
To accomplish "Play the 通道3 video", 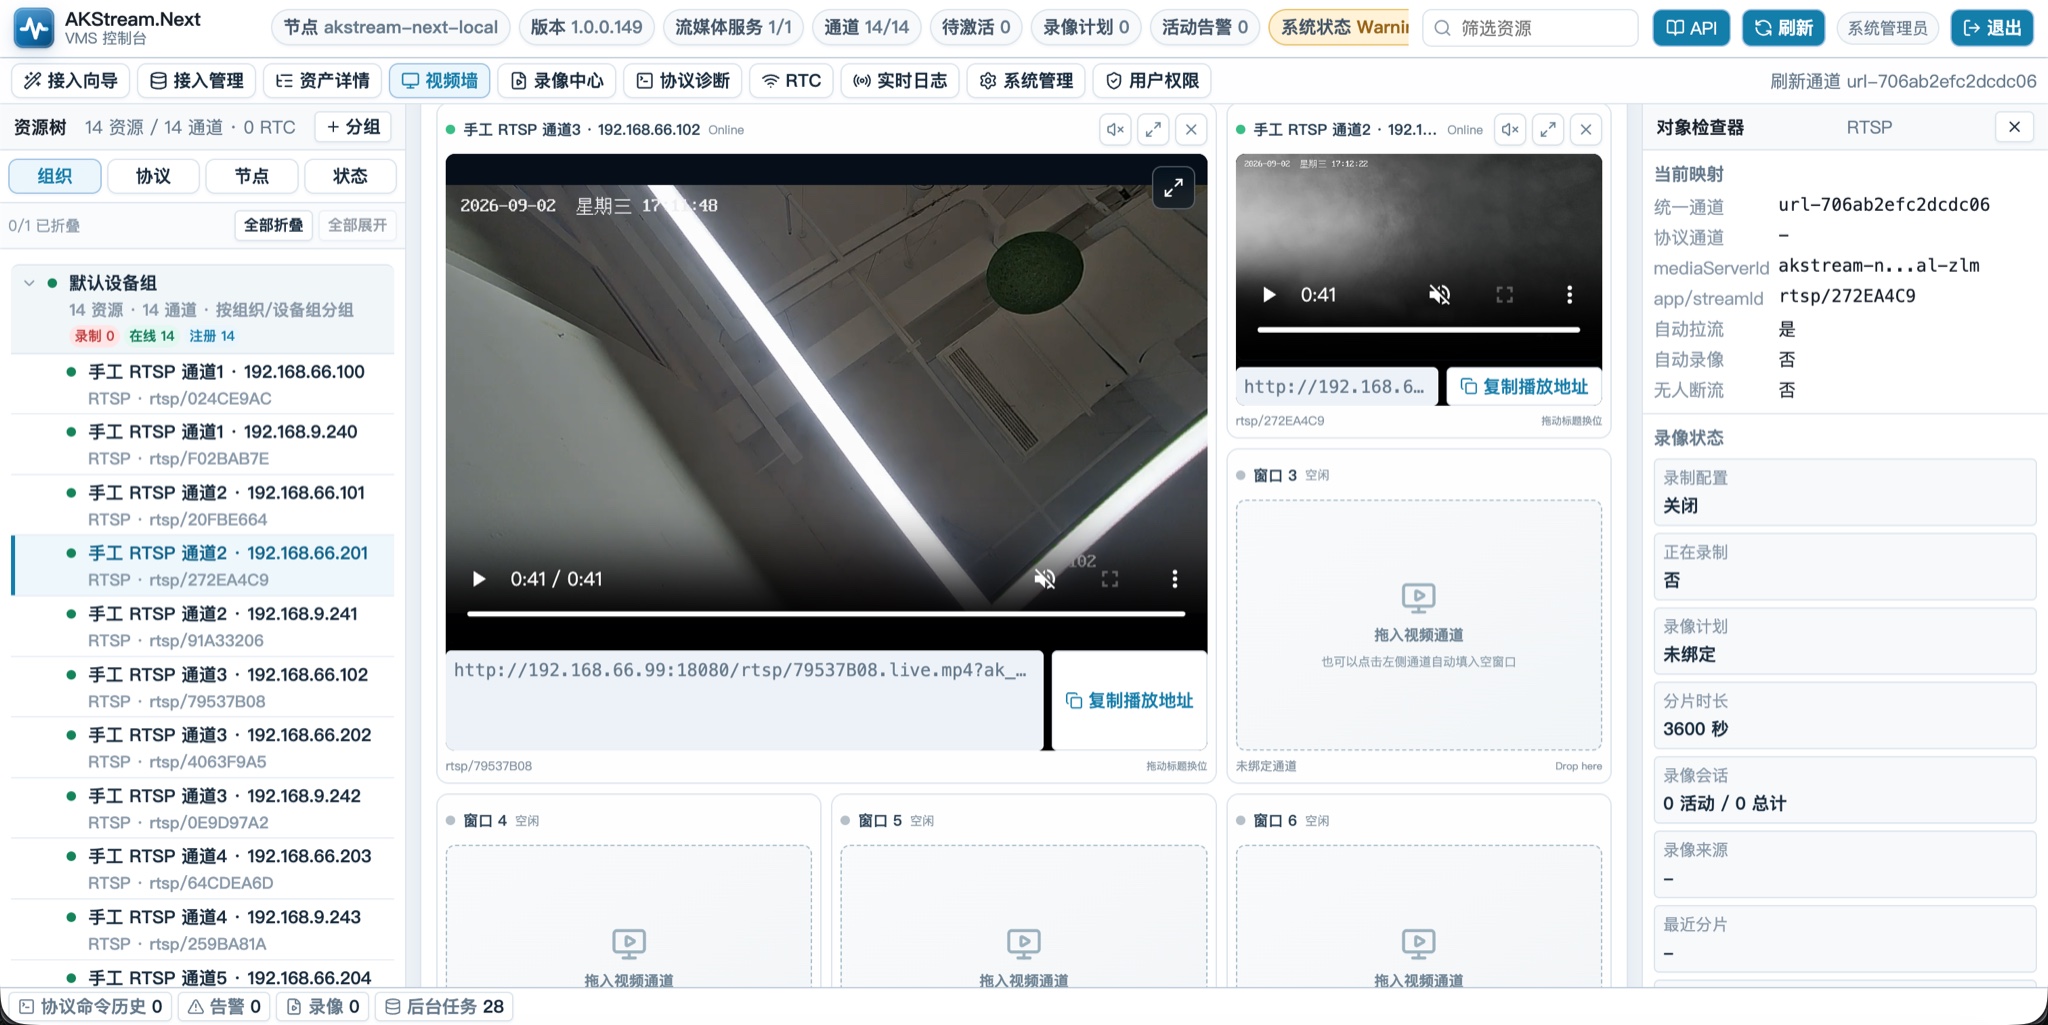I will tap(479, 579).
